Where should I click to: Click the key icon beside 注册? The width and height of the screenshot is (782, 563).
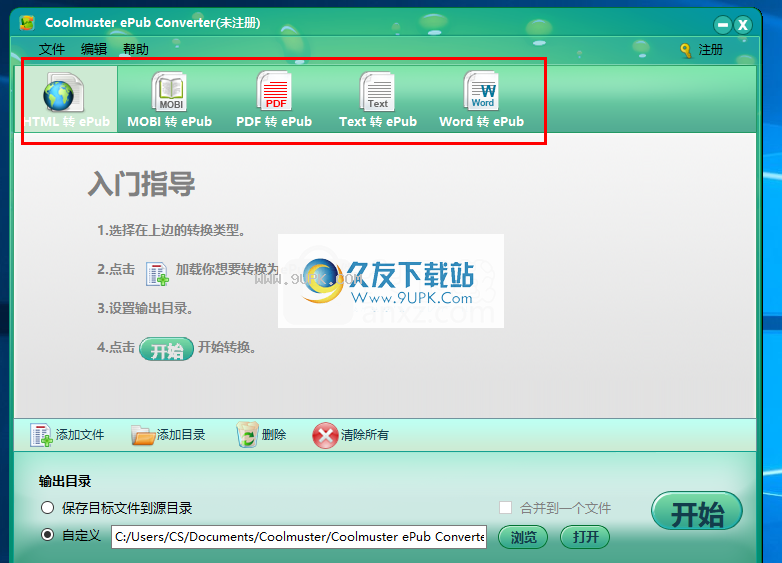pyautogui.click(x=686, y=50)
